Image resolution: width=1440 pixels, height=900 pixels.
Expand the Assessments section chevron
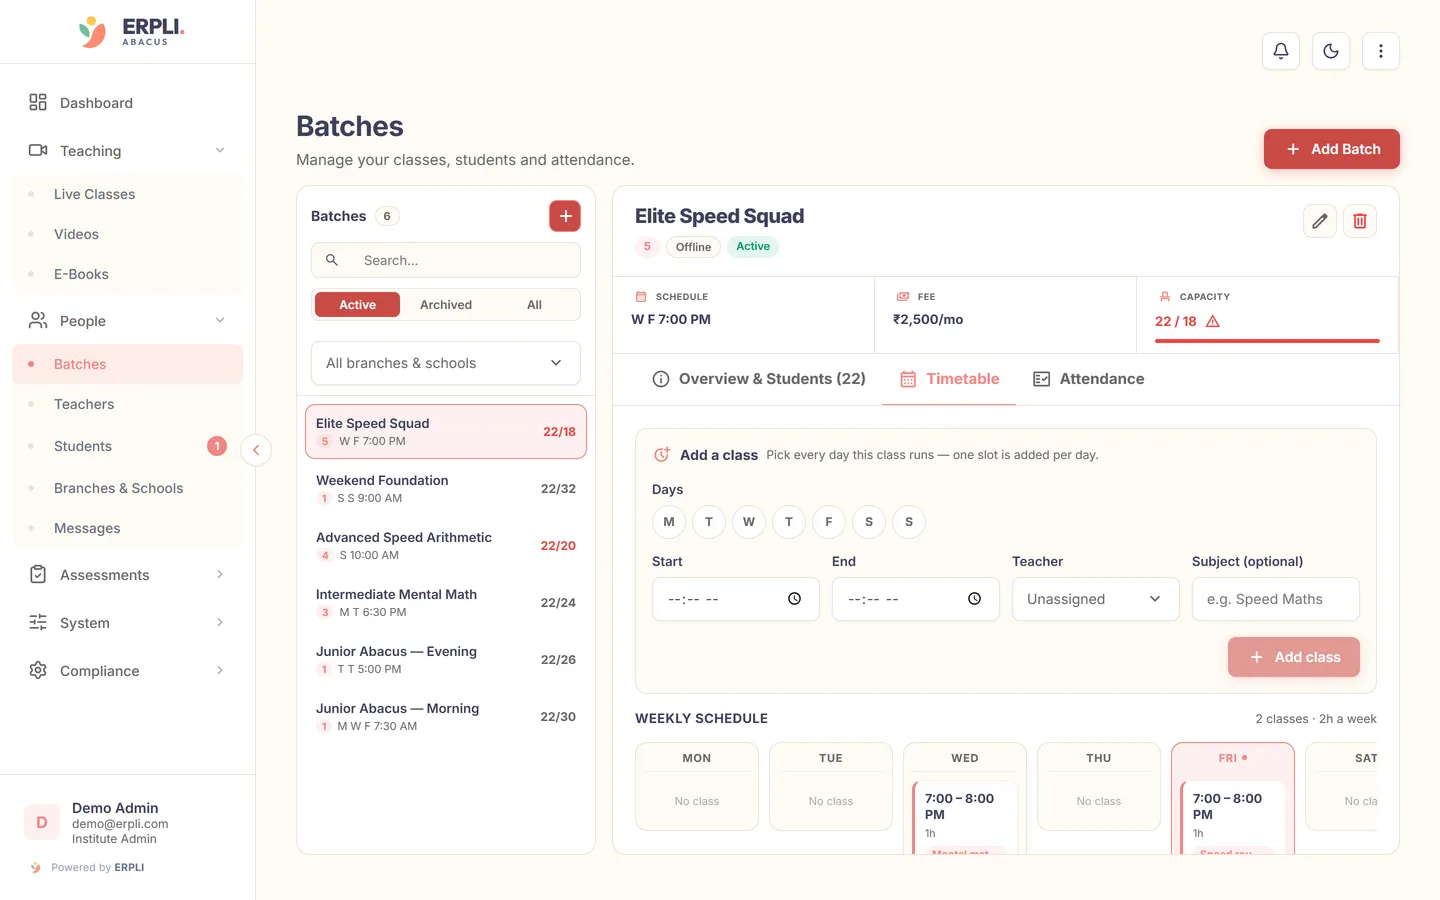pyautogui.click(x=220, y=574)
